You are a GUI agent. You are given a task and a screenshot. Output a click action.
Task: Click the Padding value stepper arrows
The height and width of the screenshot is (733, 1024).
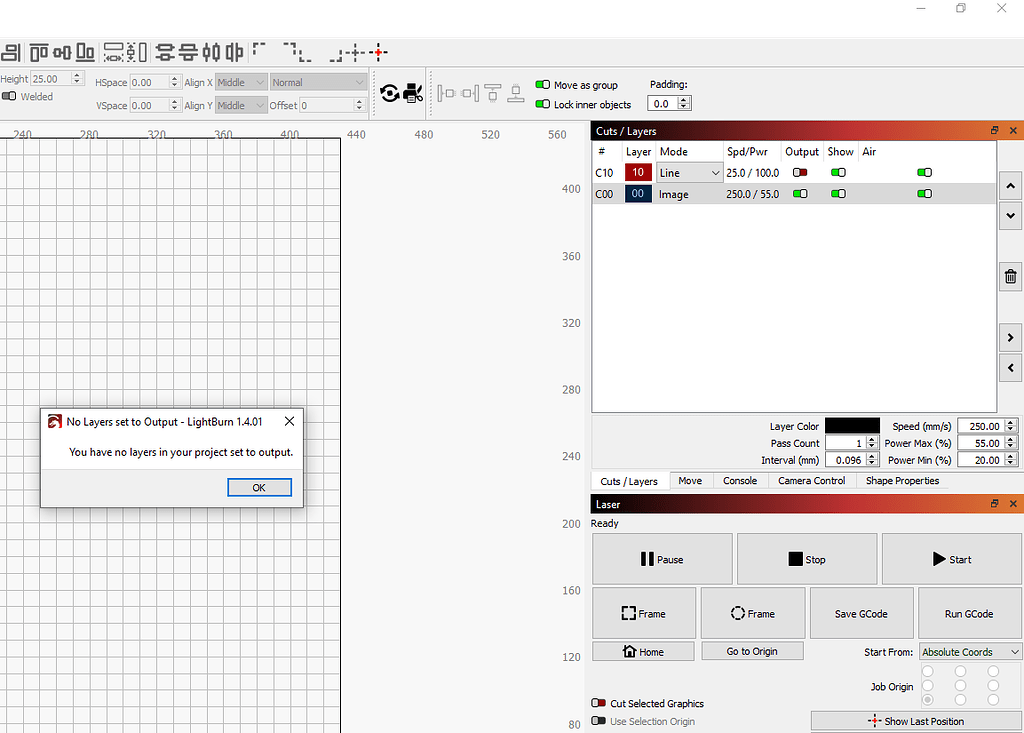click(x=683, y=103)
